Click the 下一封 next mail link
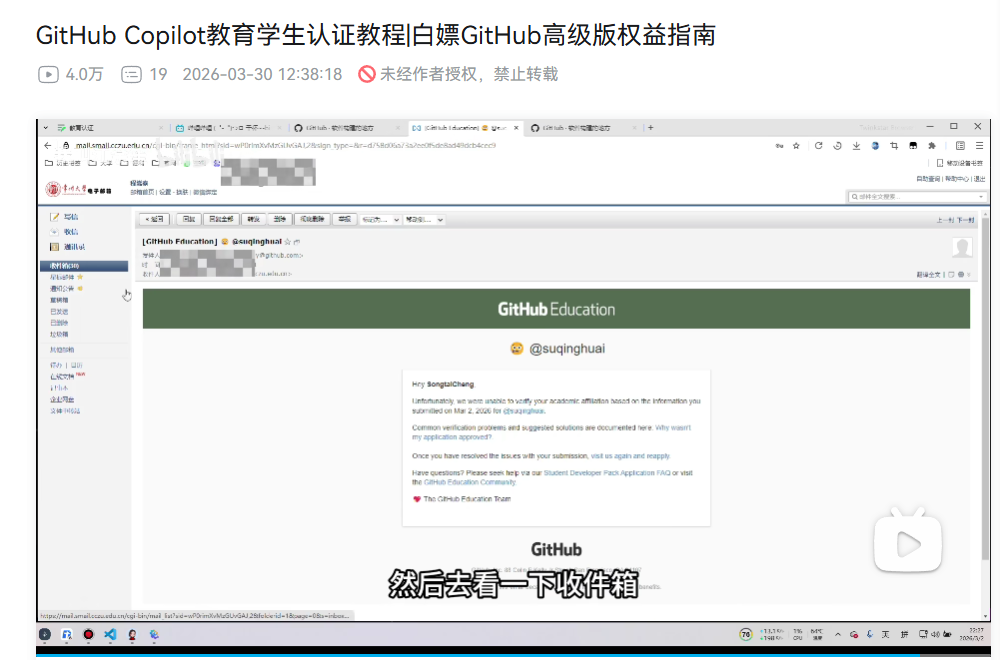Screen dimensions: 1000x660 (965, 220)
